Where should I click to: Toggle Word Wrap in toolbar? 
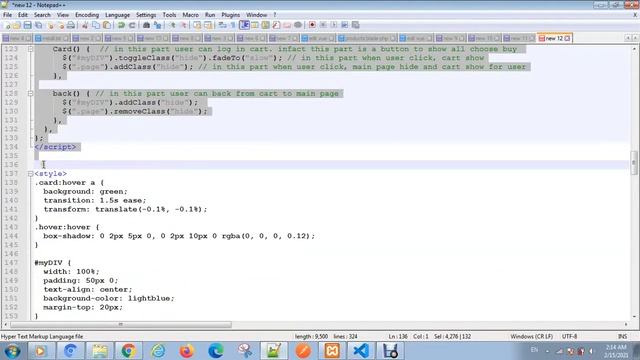[x=222, y=25]
